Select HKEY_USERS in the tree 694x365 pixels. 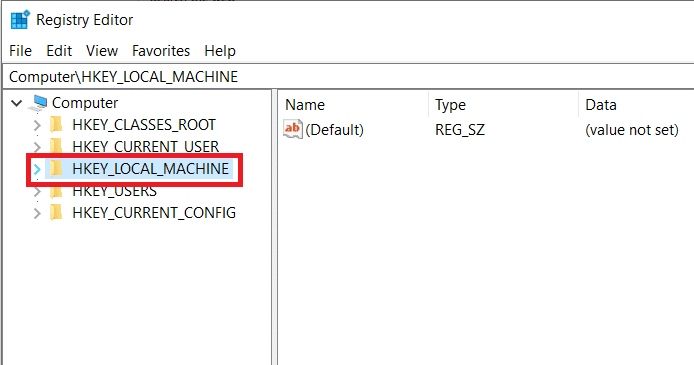coord(115,191)
